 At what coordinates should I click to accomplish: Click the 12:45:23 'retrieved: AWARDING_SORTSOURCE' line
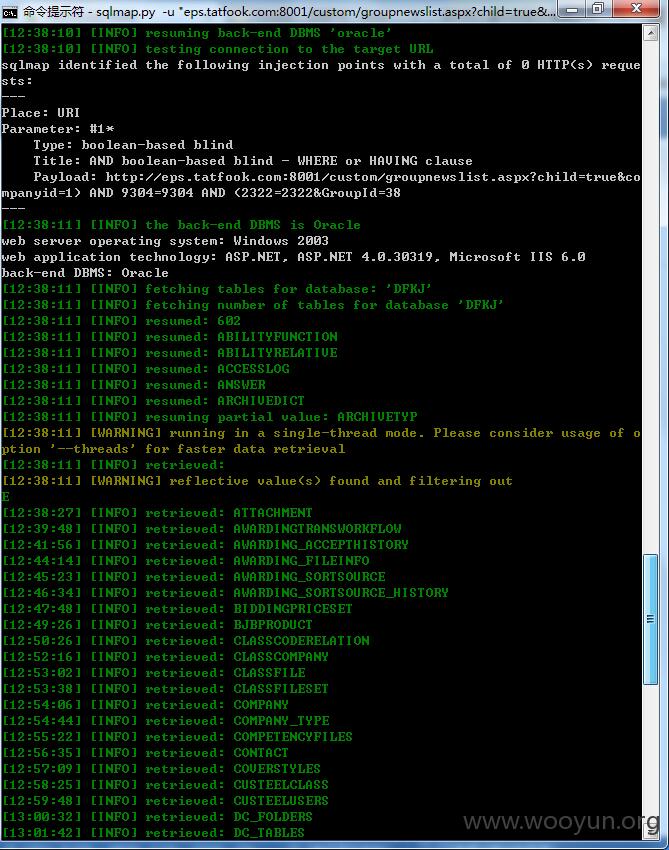(194, 577)
